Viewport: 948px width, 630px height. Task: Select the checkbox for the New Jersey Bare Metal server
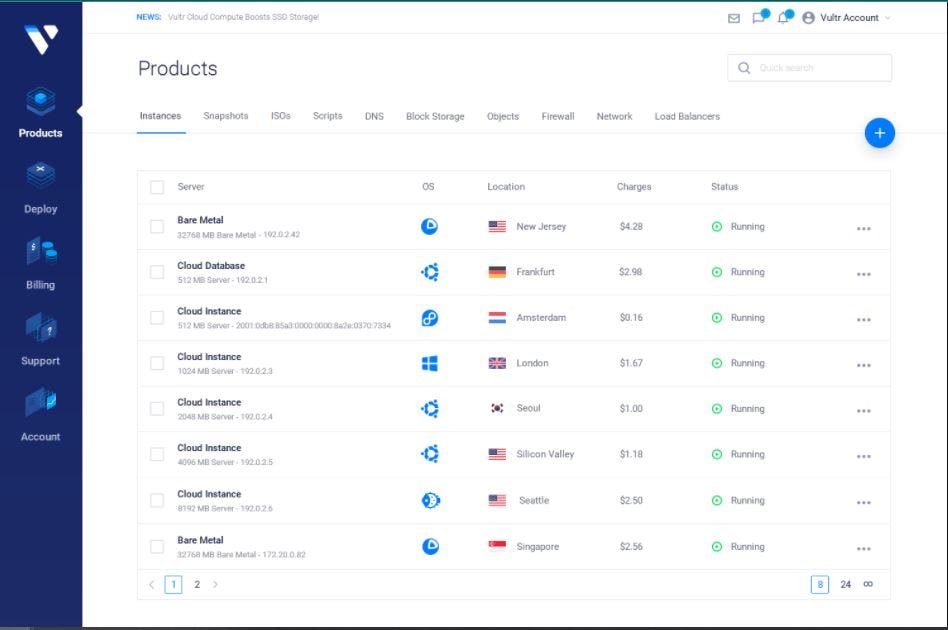coord(157,226)
